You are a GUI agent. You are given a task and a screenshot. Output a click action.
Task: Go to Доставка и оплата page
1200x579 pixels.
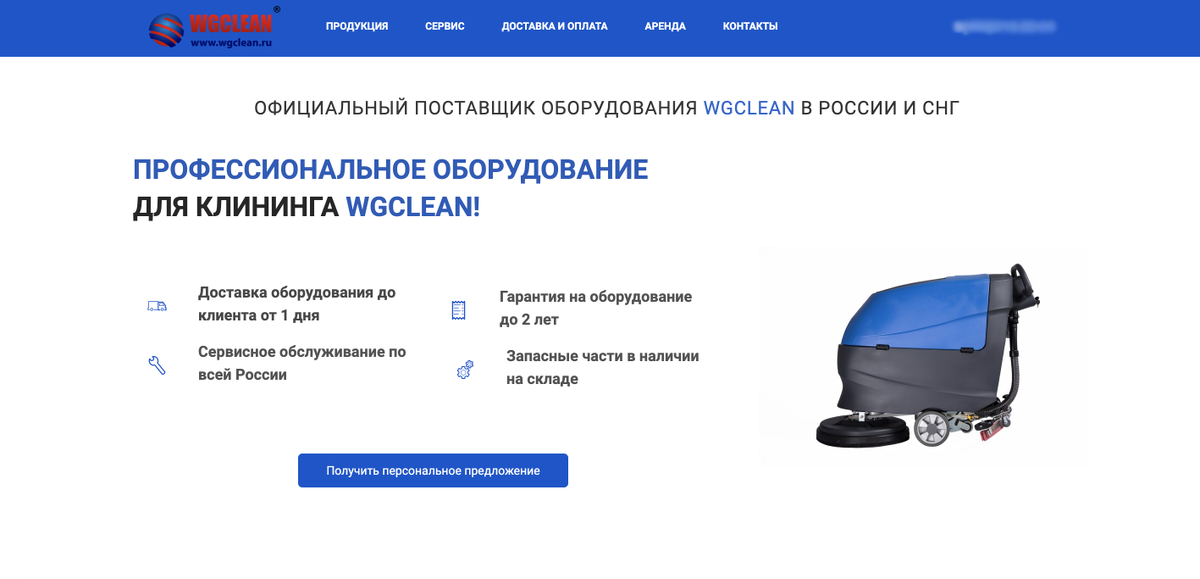point(555,26)
